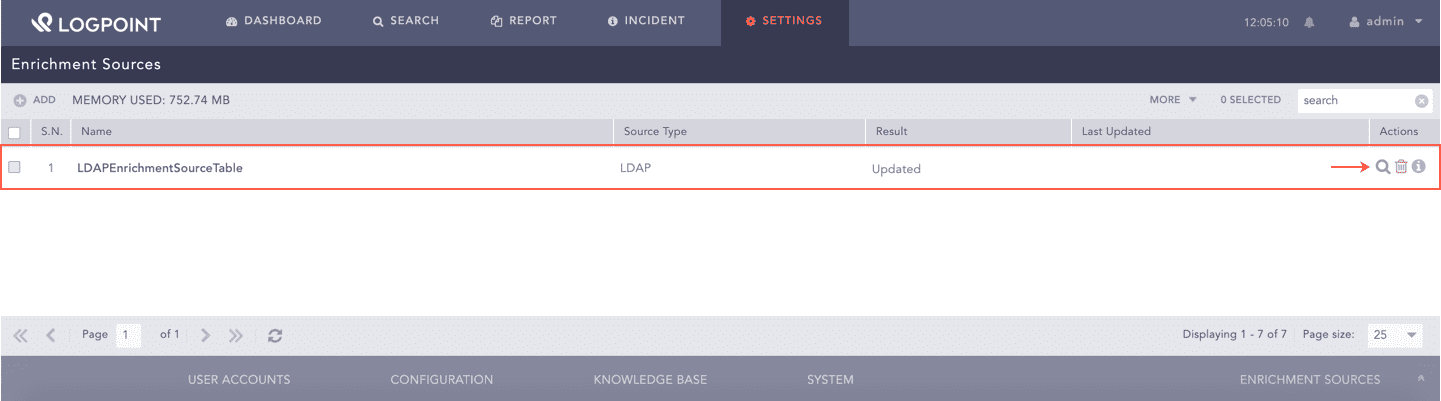1441x401 pixels.
Task: Clear the search box with X icon
Action: pyautogui.click(x=1421, y=100)
